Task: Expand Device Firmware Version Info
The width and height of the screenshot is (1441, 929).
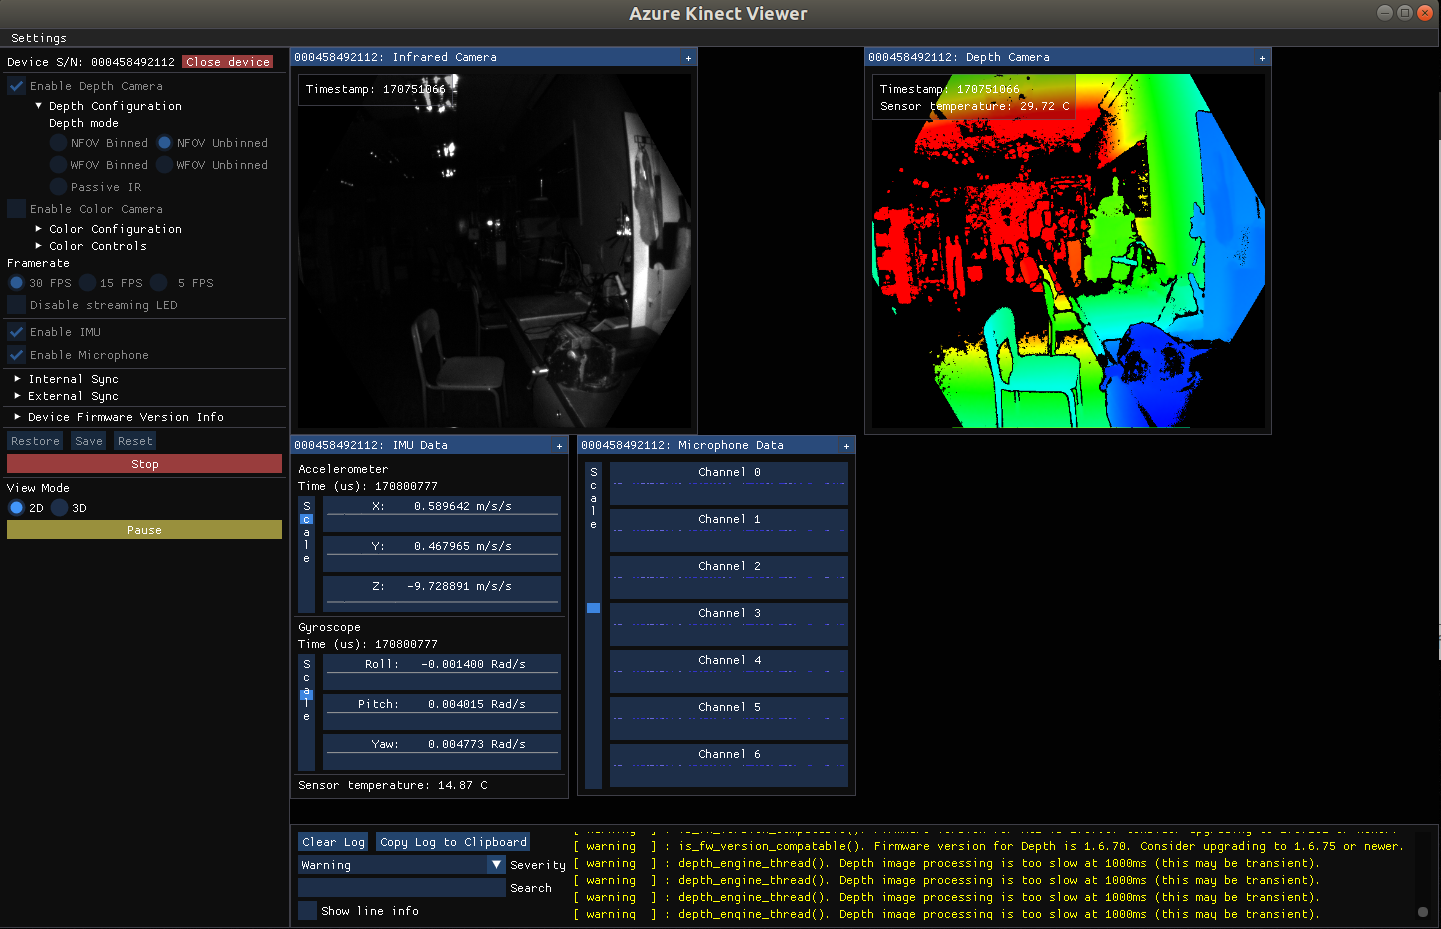Action: [x=17, y=417]
